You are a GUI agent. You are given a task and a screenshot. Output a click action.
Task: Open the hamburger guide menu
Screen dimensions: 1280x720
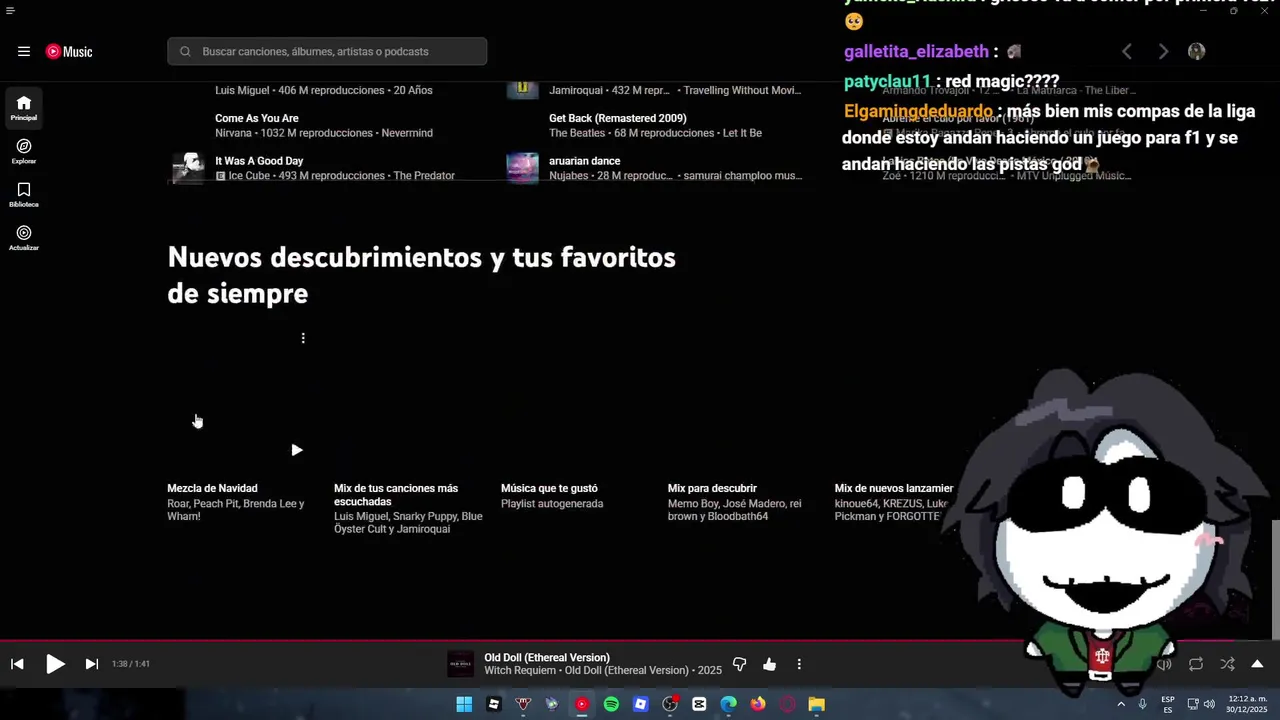point(24,51)
